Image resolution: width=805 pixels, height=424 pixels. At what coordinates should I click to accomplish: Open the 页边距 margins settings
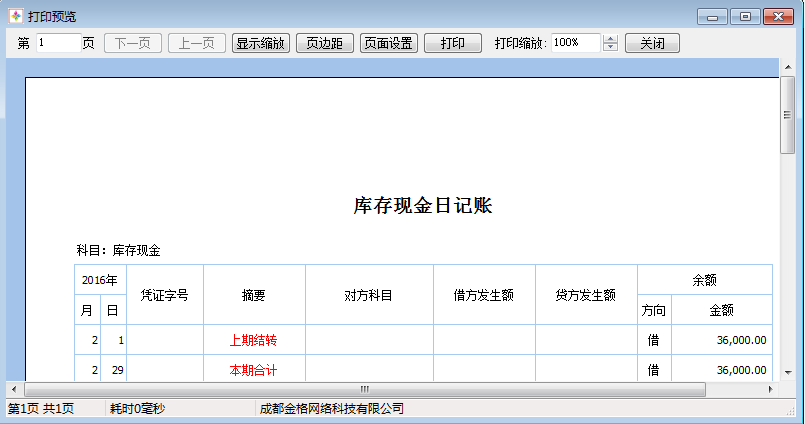[x=325, y=43]
